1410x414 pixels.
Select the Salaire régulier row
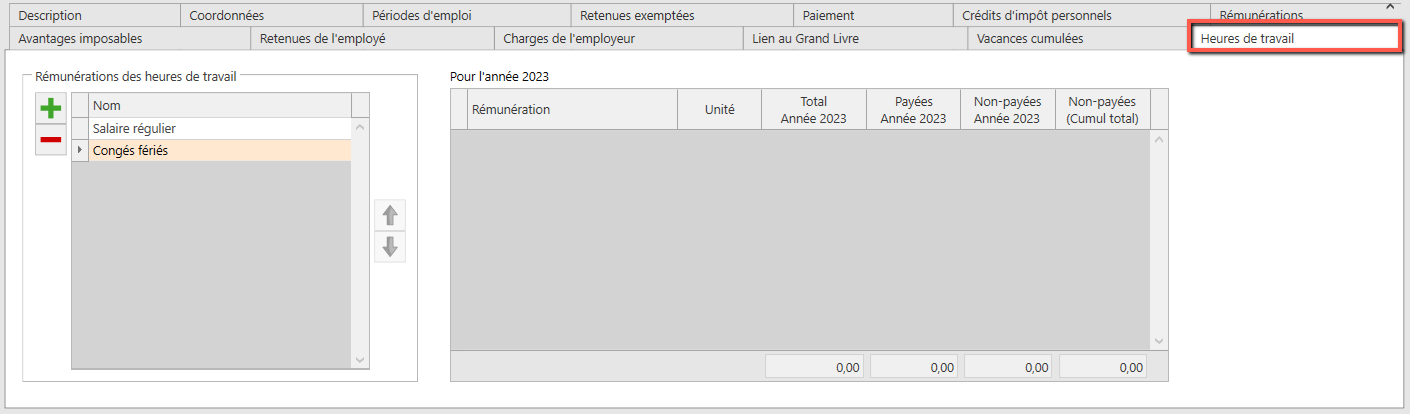click(211, 129)
